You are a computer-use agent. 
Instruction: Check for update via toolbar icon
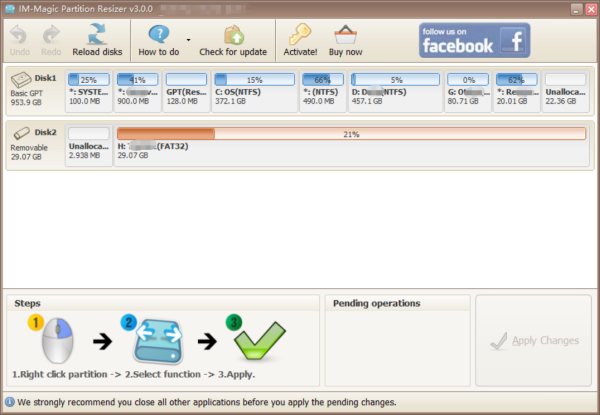[x=233, y=35]
